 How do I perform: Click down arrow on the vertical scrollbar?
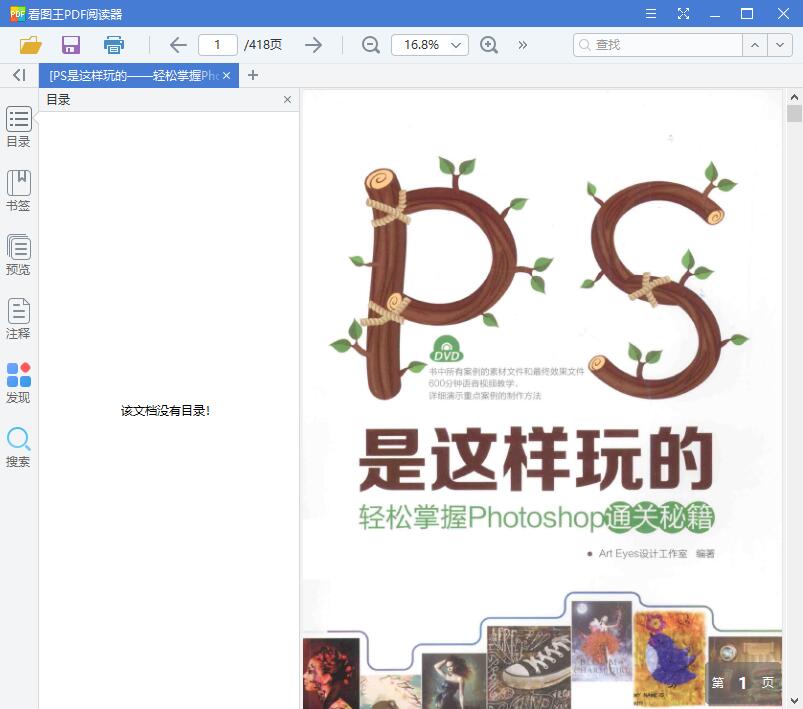point(794,701)
